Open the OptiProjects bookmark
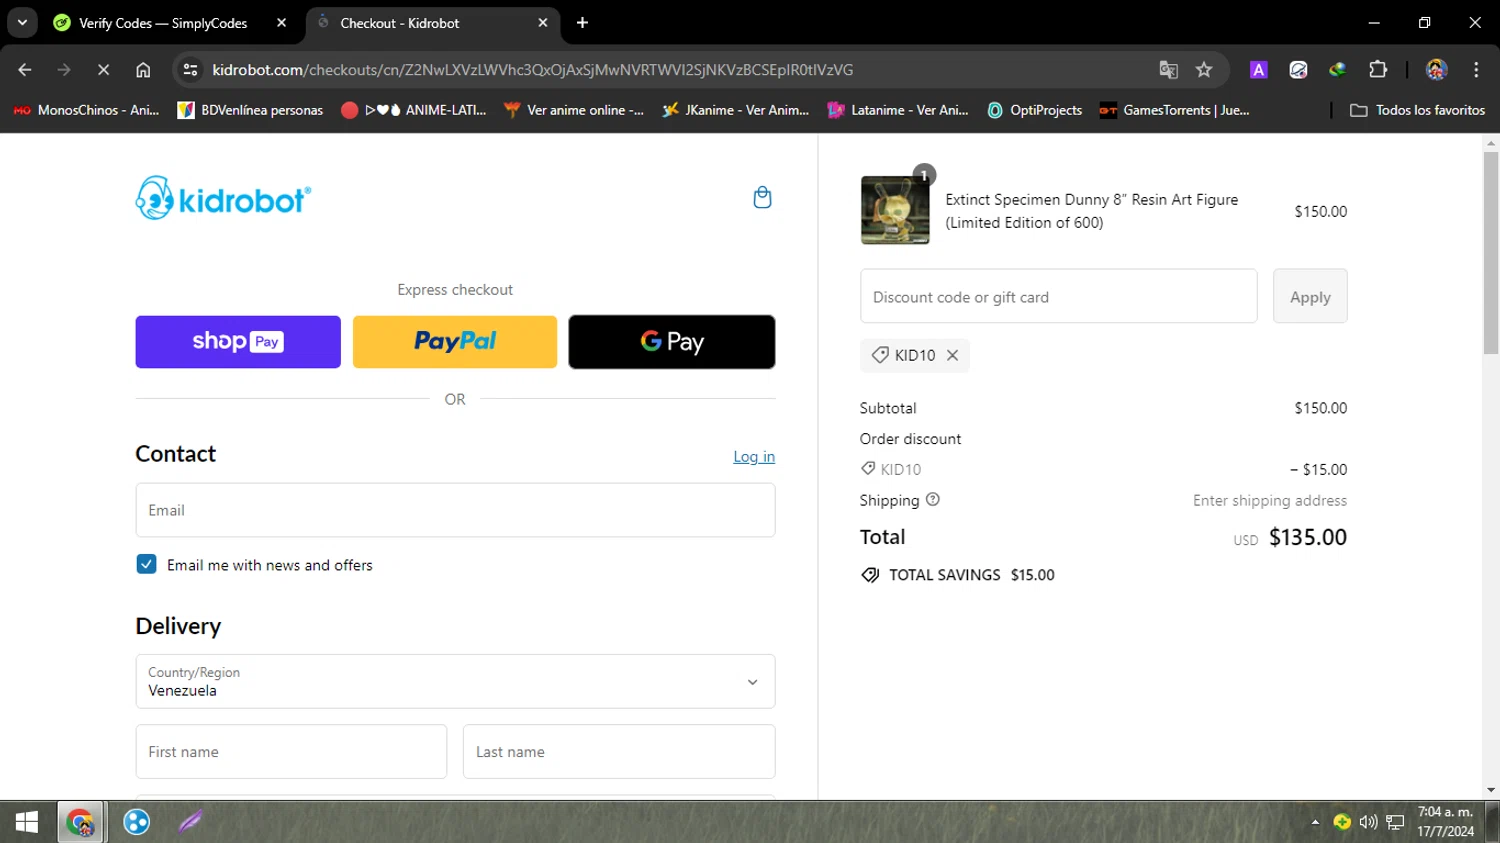1500x843 pixels. (x=1034, y=110)
